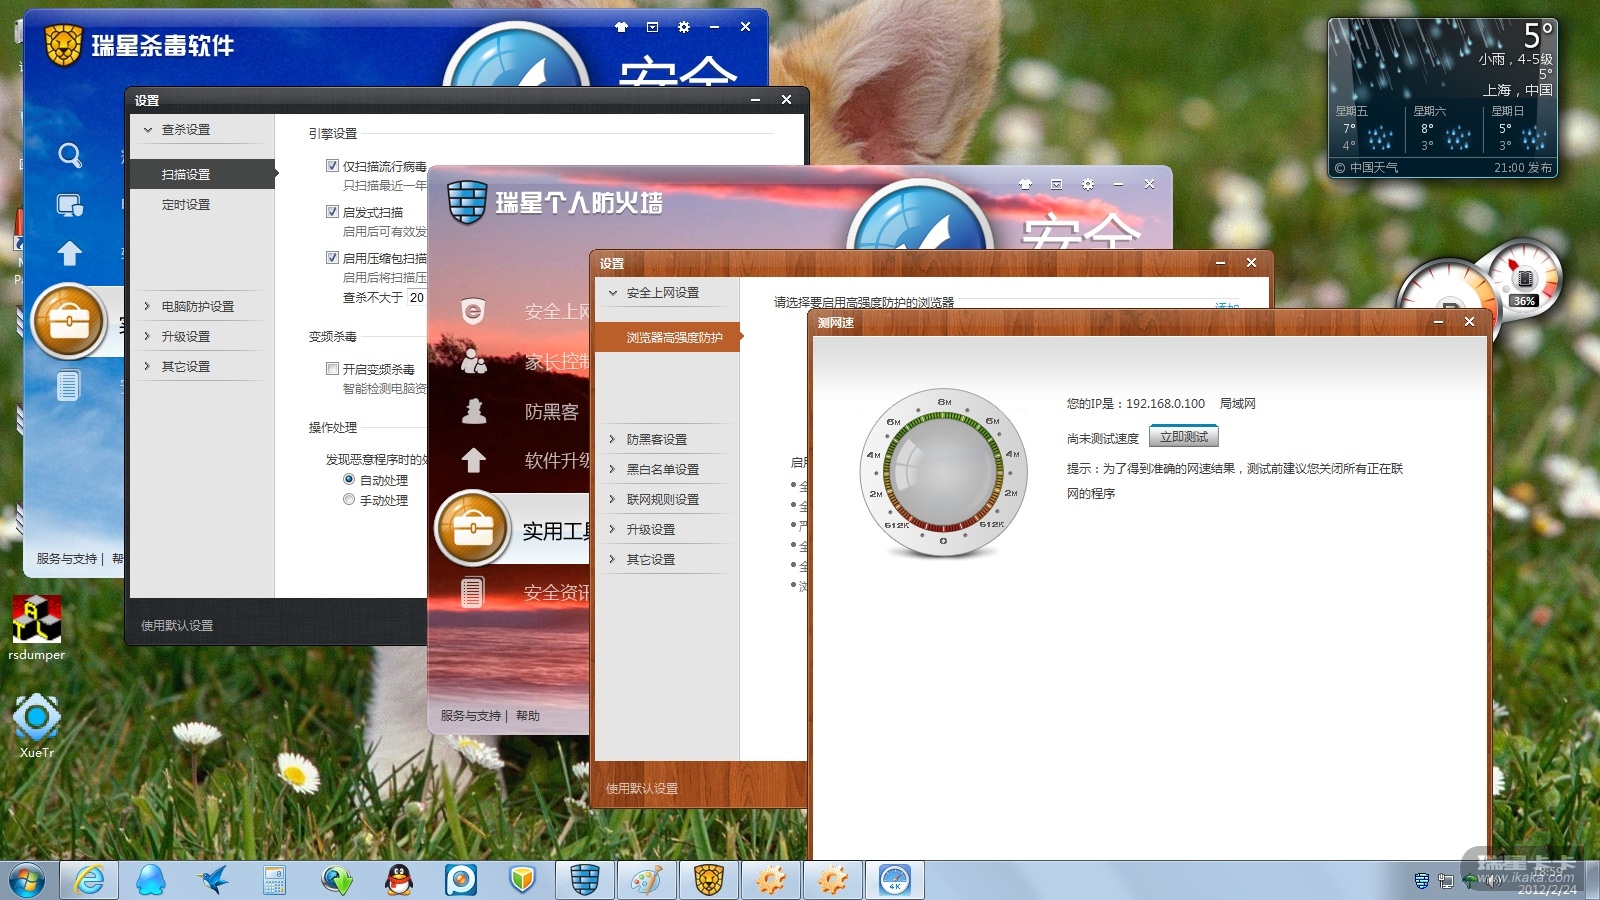The height and width of the screenshot is (900, 1600).
Task: Click the Internet Explorer taskbar icon
Action: click(89, 880)
